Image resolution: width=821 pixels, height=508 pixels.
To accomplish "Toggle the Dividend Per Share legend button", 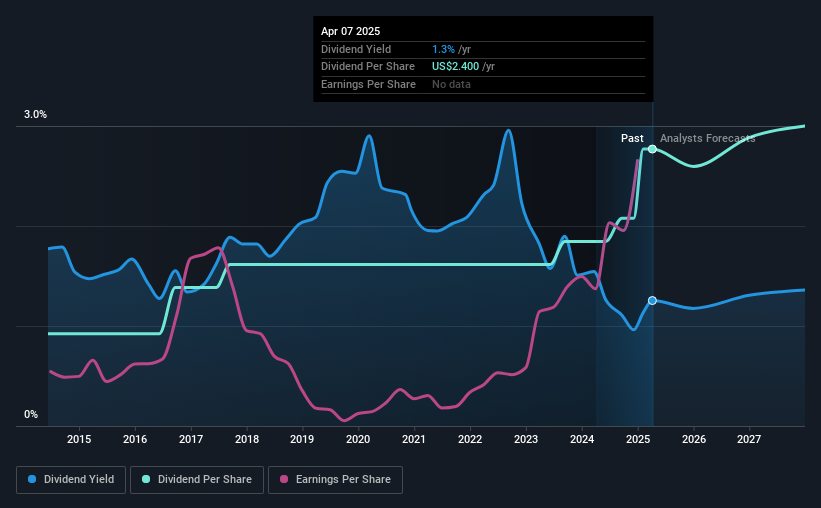I will pos(197,480).
